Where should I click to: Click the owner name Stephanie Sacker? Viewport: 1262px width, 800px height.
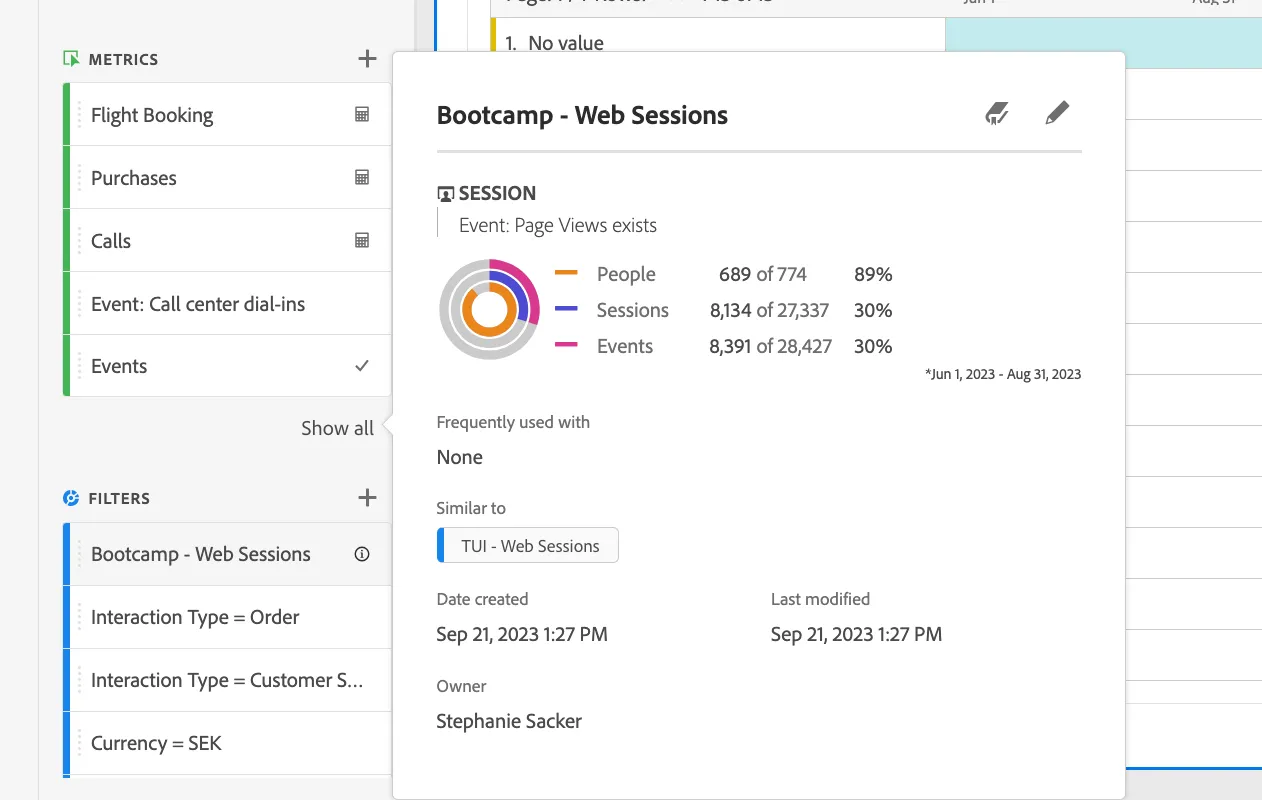[509, 721]
